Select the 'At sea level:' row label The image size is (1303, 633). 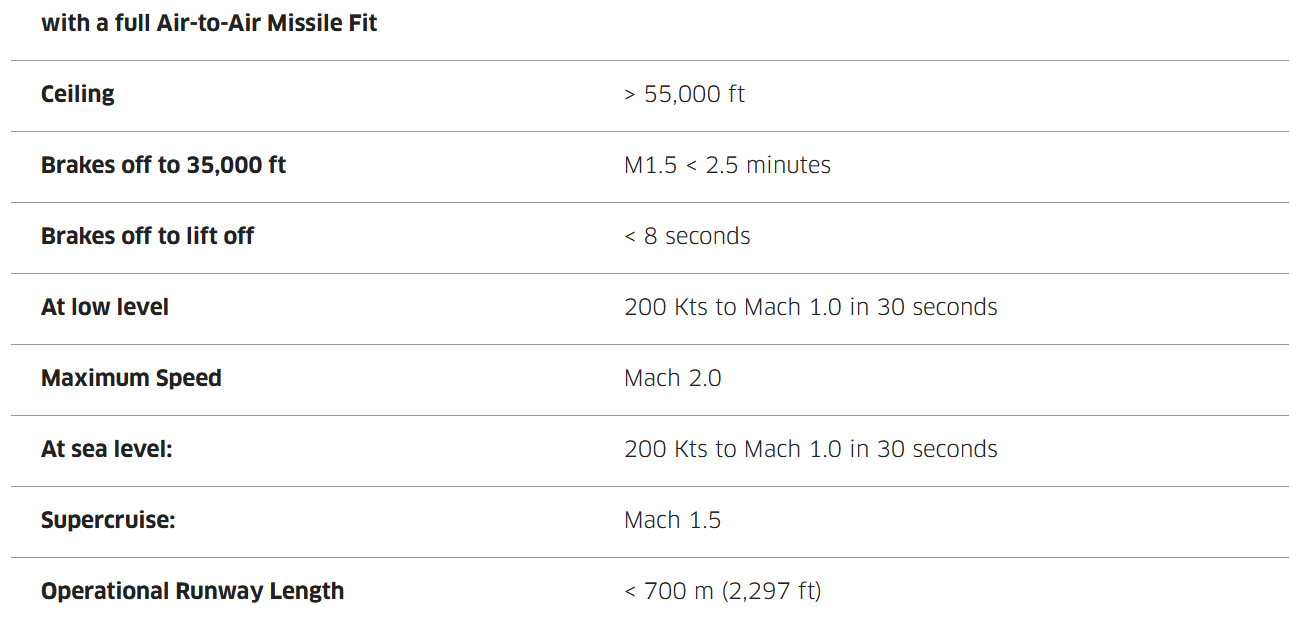107,449
